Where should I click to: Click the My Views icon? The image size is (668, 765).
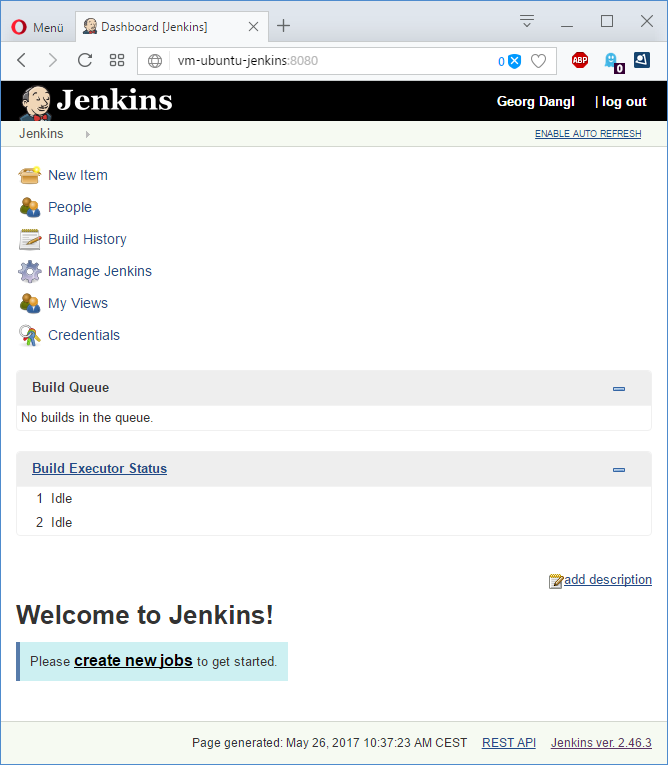[30, 303]
